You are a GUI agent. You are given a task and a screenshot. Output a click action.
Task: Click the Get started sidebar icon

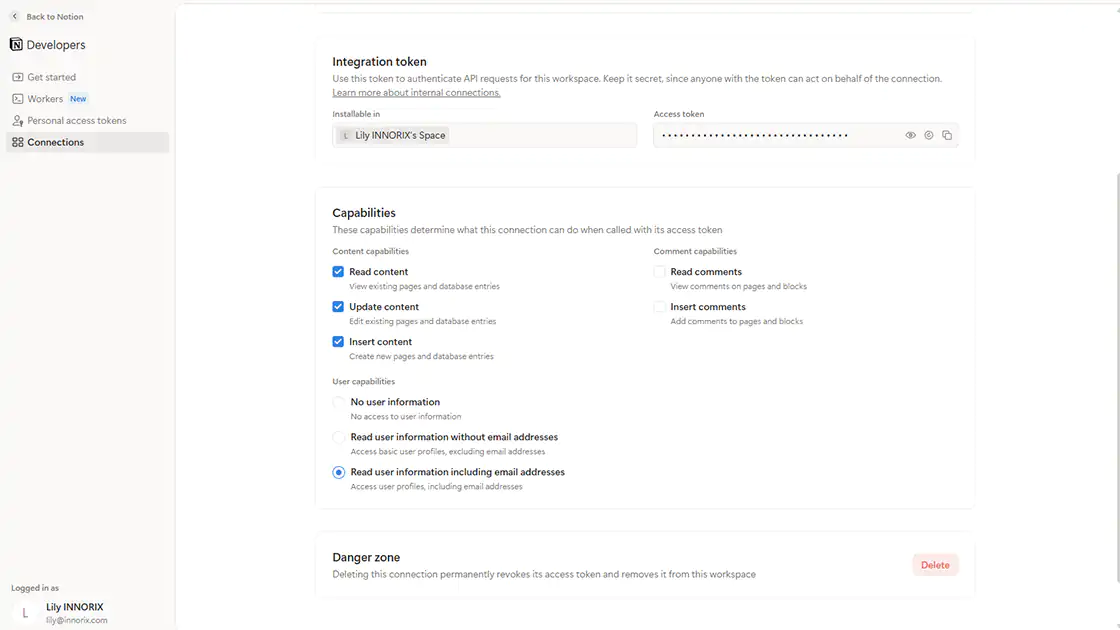[18, 77]
